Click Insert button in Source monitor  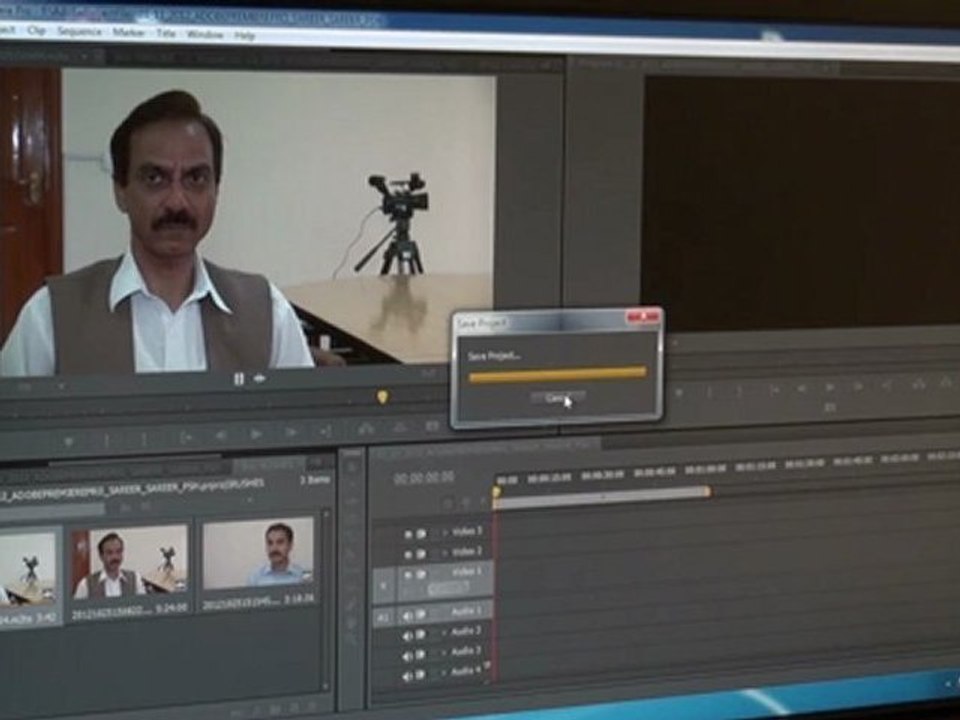coord(366,429)
